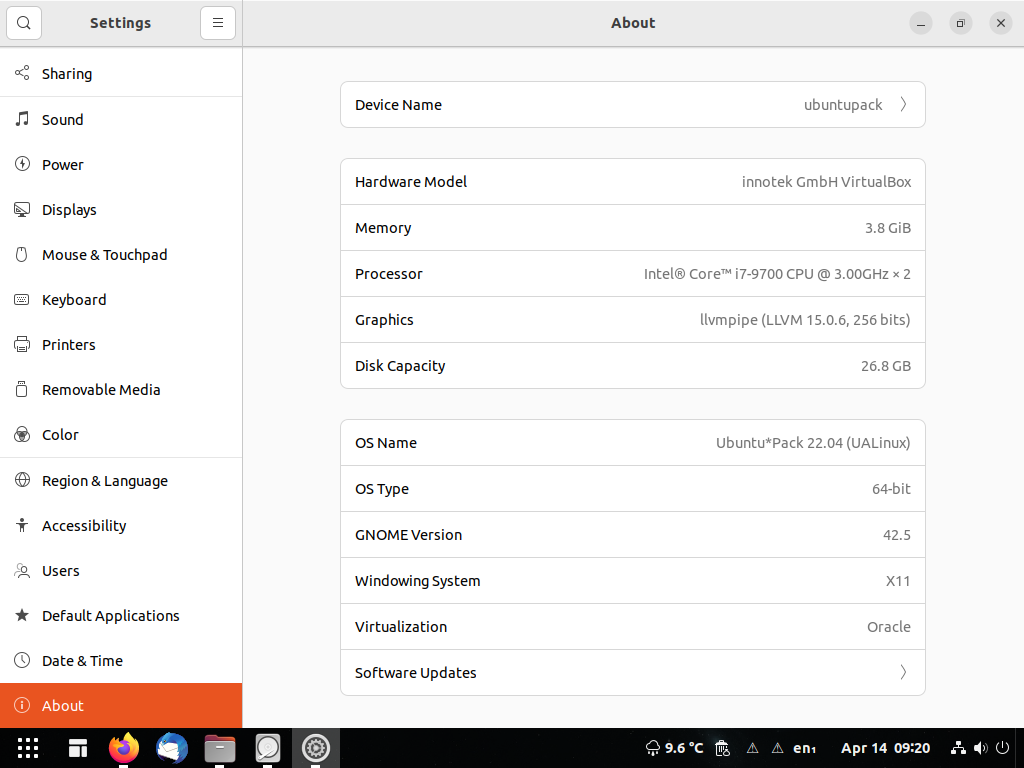Click the power icon in system tray
The width and height of the screenshot is (1024, 768).
pyautogui.click(x=1002, y=748)
